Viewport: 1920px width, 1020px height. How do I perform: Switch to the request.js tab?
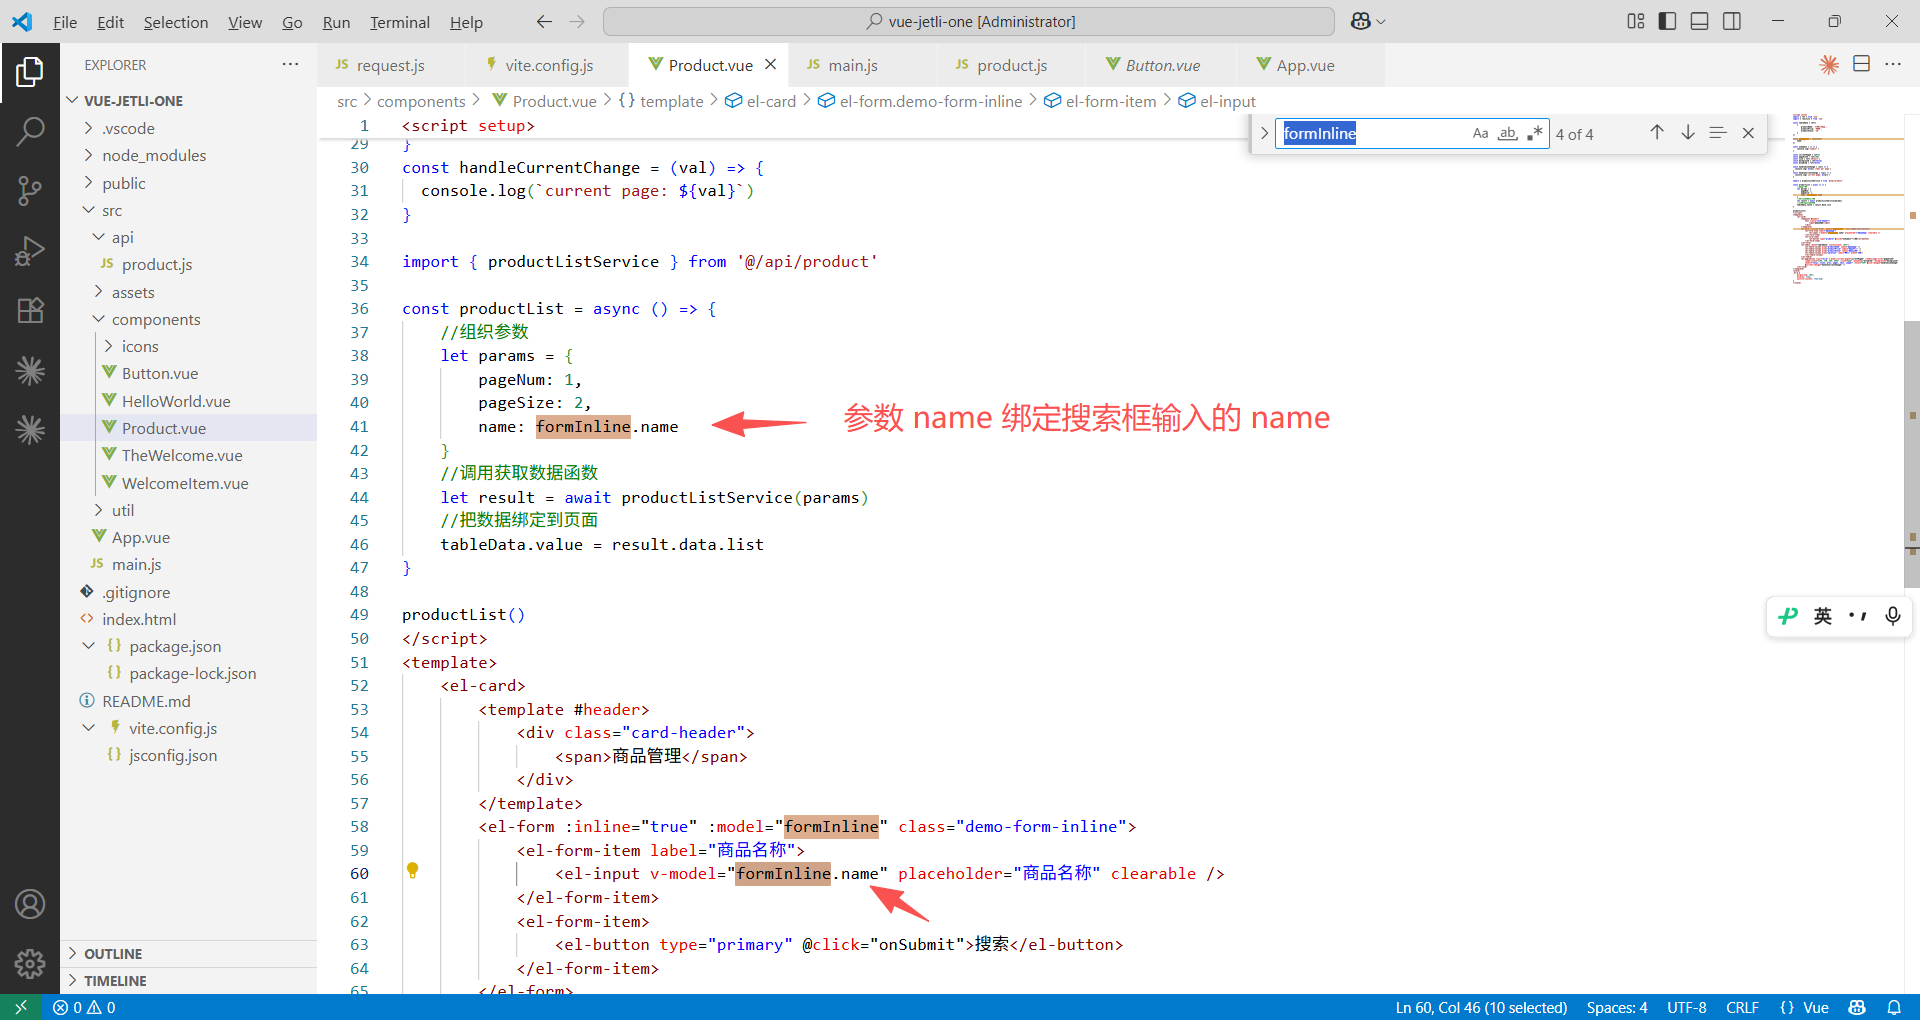coord(390,65)
